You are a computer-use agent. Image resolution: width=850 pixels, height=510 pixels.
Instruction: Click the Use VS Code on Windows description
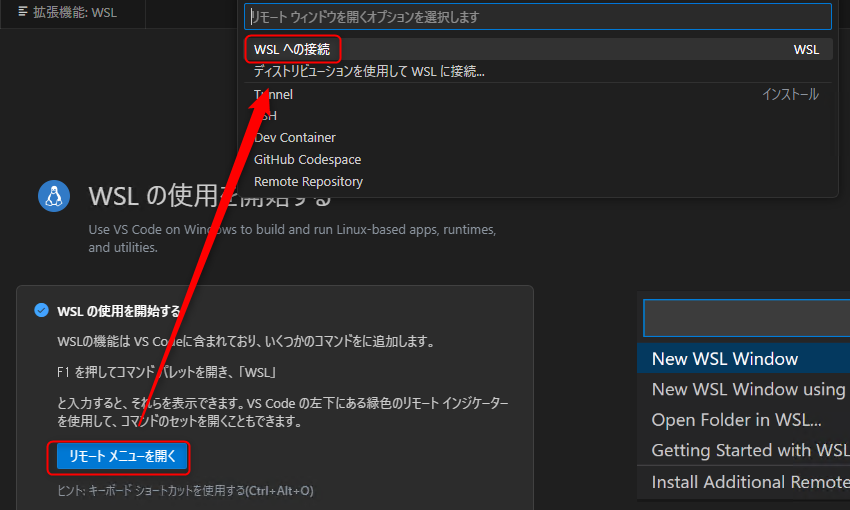(x=292, y=238)
